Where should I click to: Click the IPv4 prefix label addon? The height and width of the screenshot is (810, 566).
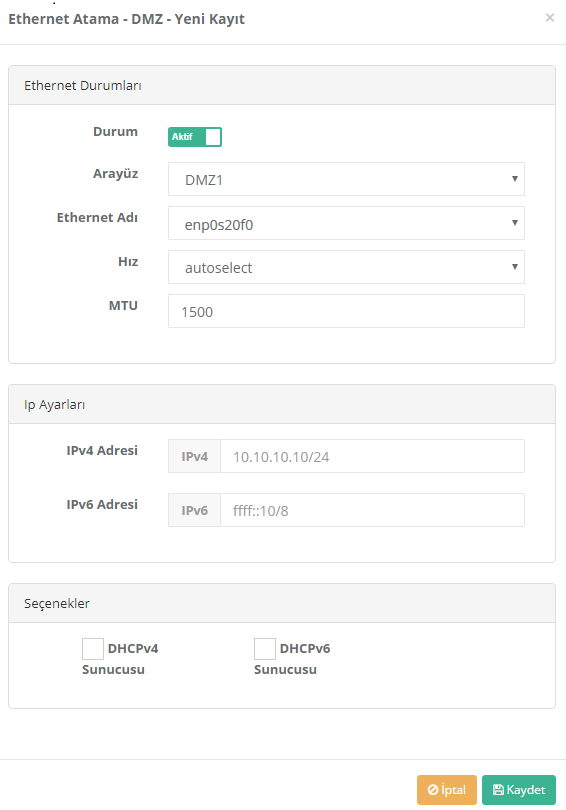pos(194,456)
